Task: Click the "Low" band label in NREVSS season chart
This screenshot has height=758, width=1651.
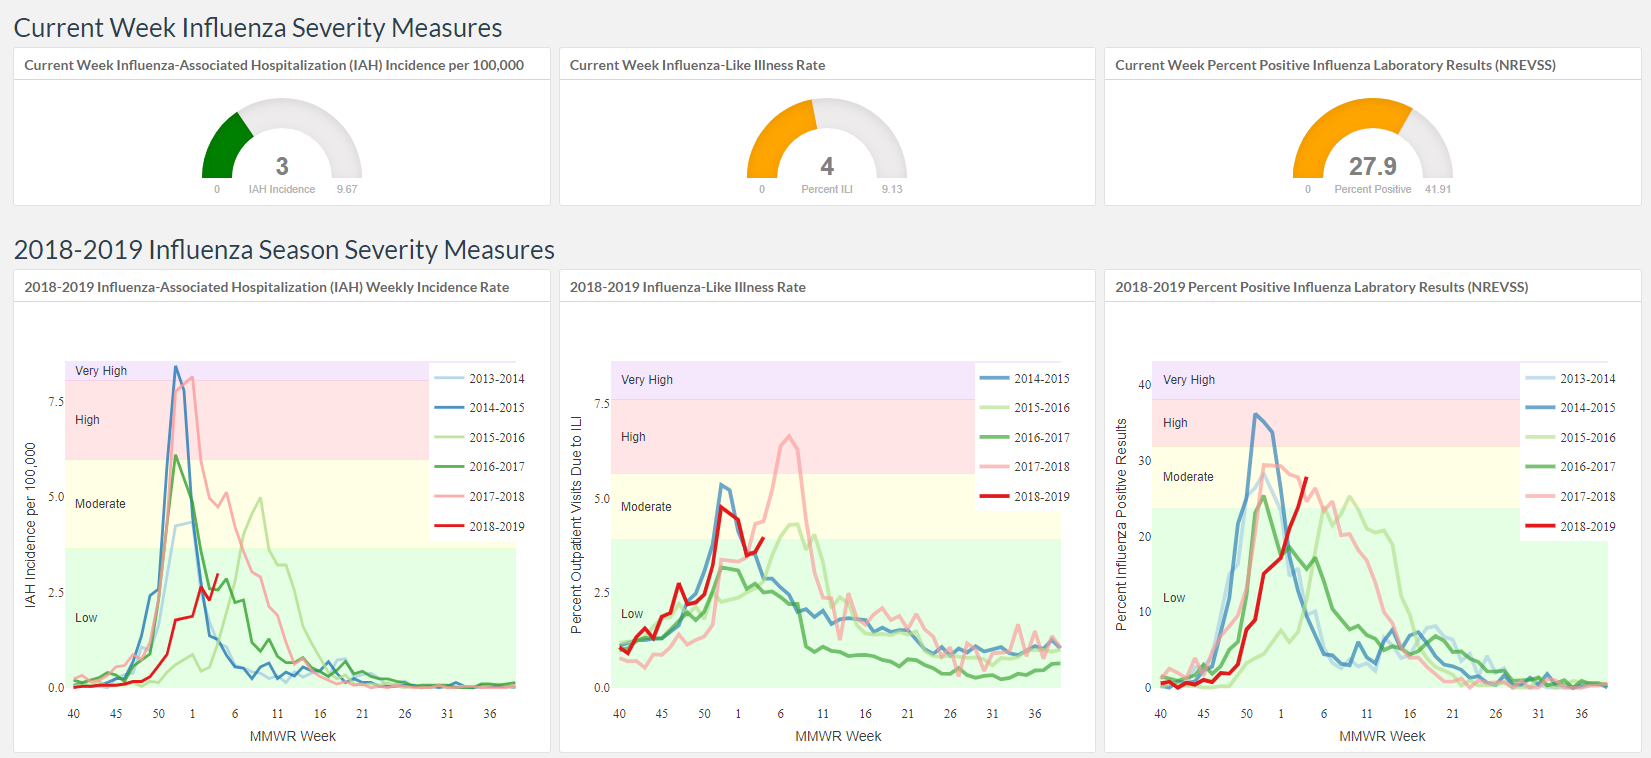Action: click(x=1174, y=598)
